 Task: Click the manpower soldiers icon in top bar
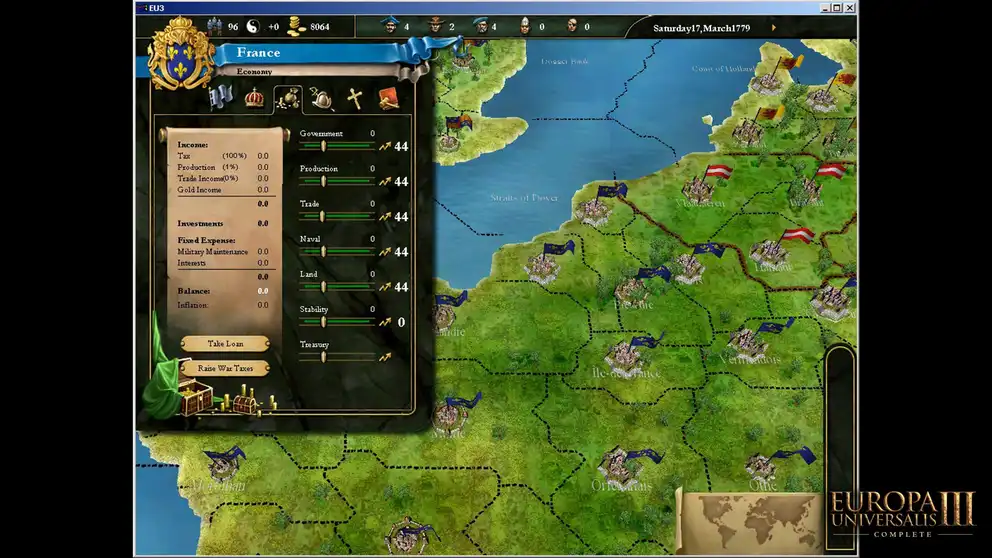tap(215, 26)
